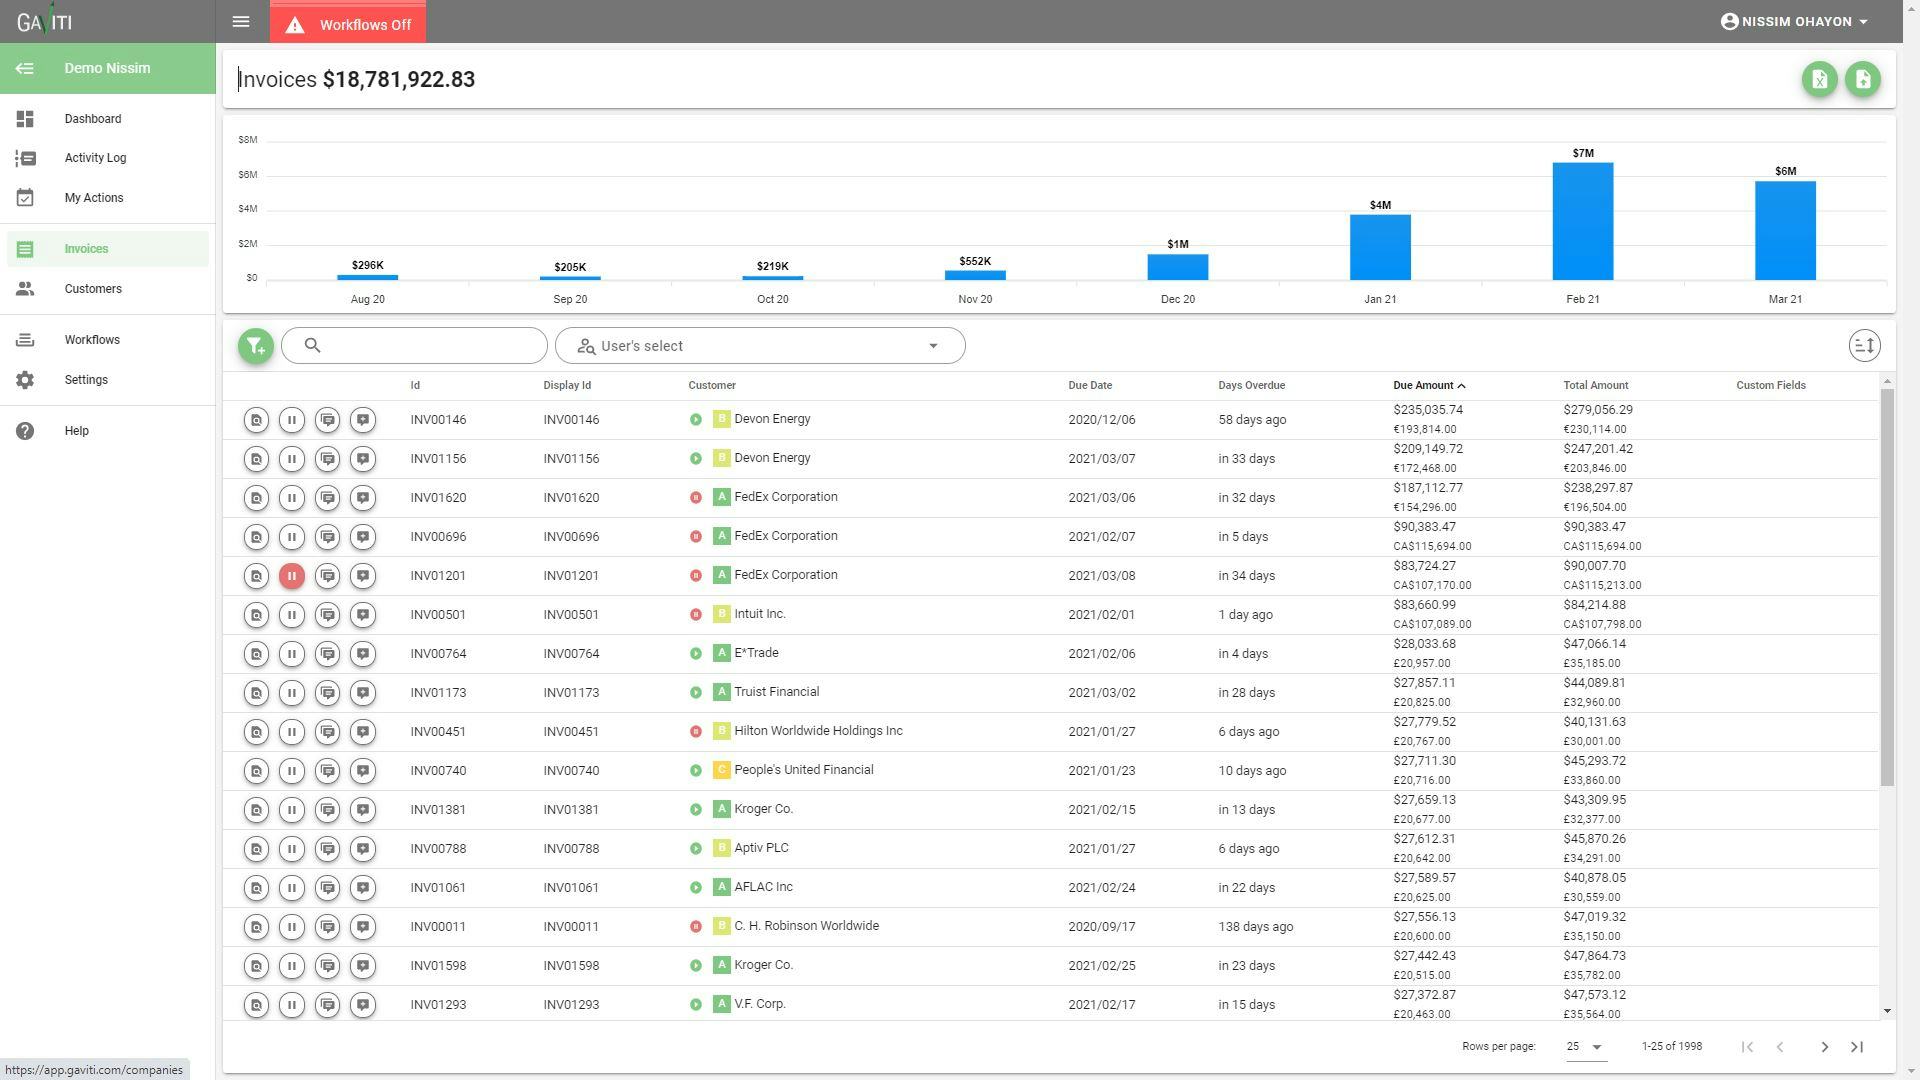Add a comment to INV01620
The height and width of the screenshot is (1080, 1920).
click(x=363, y=498)
